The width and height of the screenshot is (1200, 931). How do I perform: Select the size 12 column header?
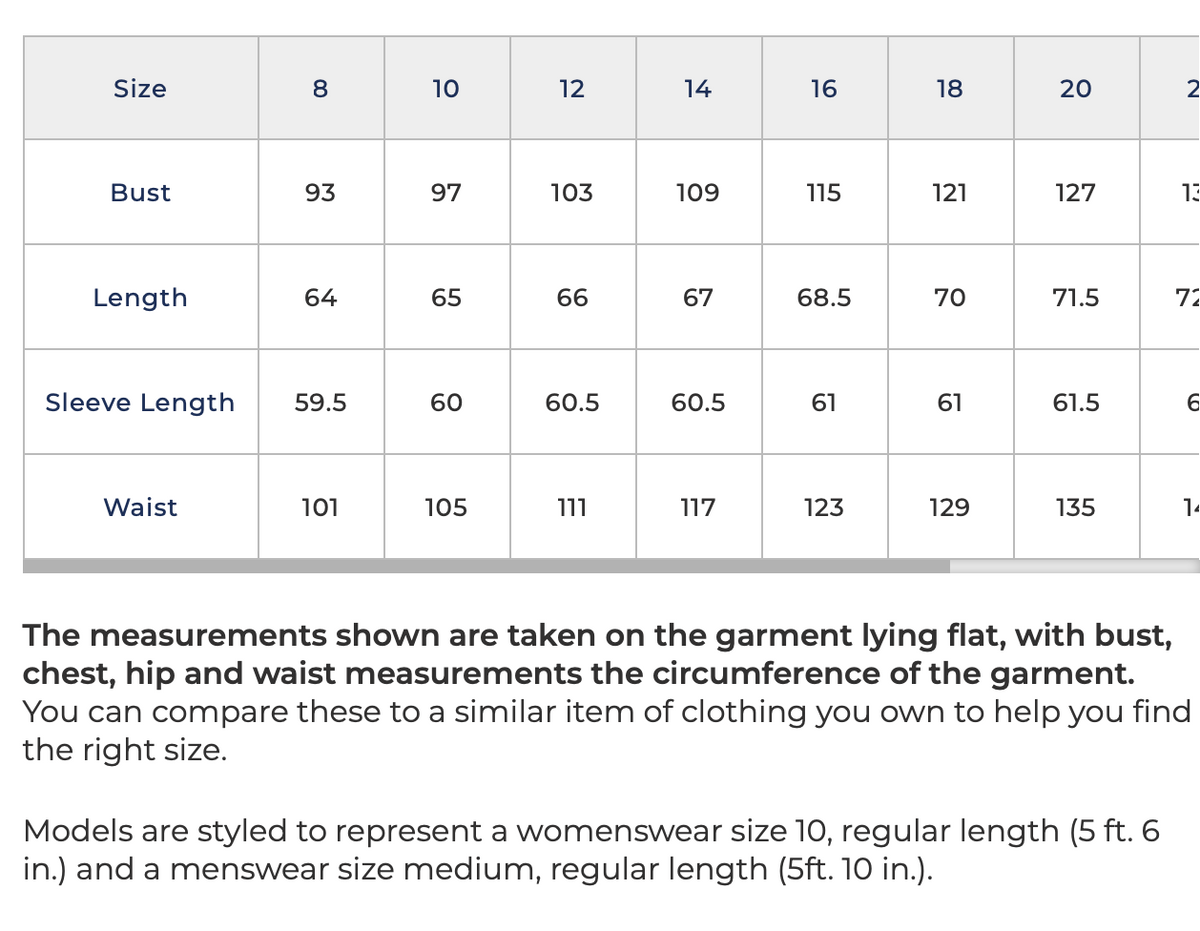pyautogui.click(x=573, y=88)
